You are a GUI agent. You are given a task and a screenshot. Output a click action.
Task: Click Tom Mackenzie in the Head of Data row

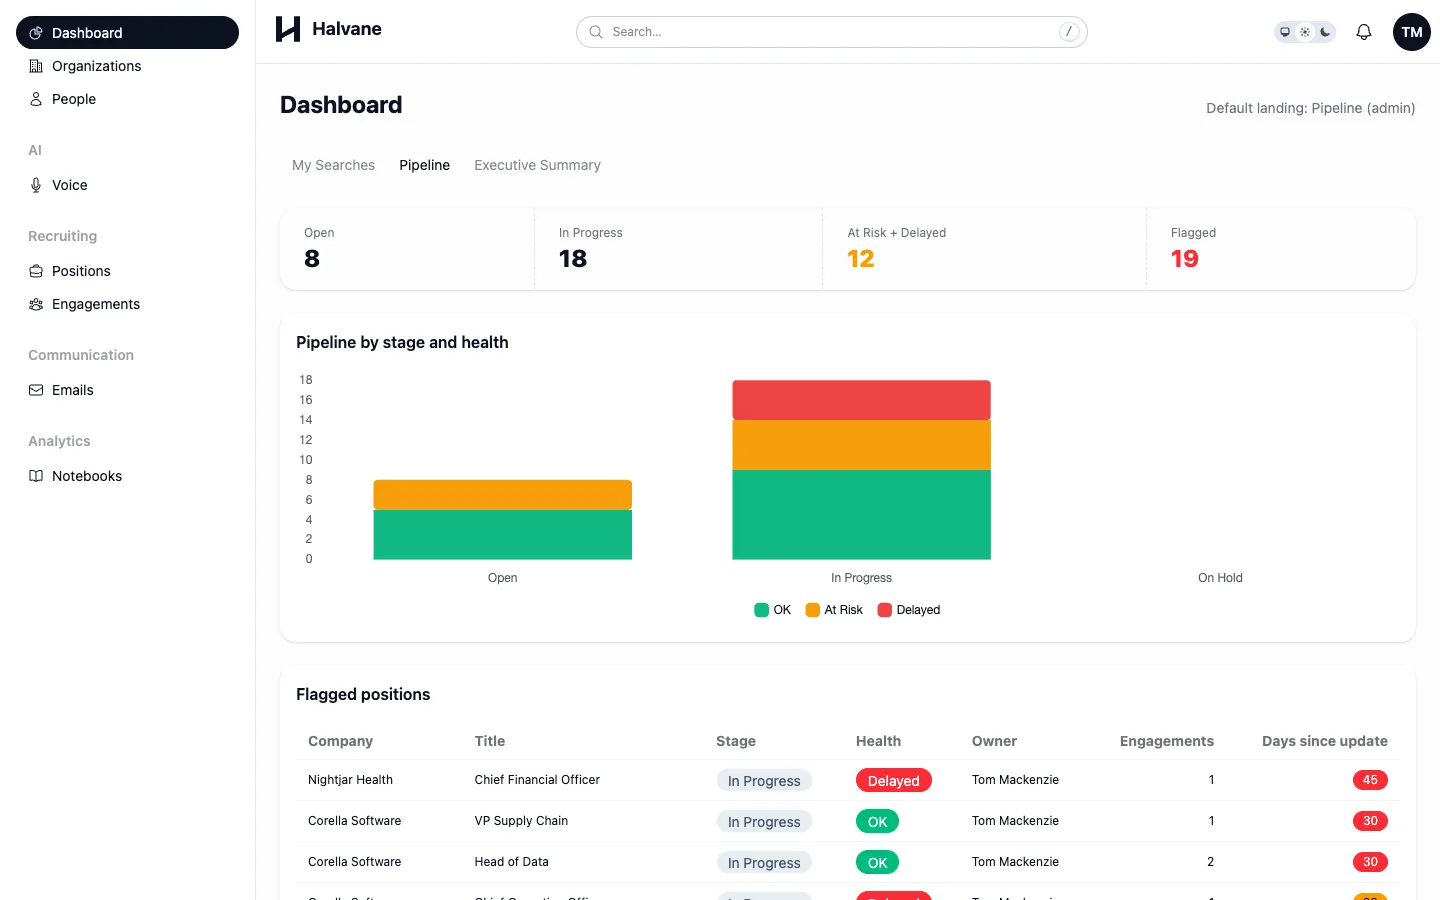pos(1015,862)
